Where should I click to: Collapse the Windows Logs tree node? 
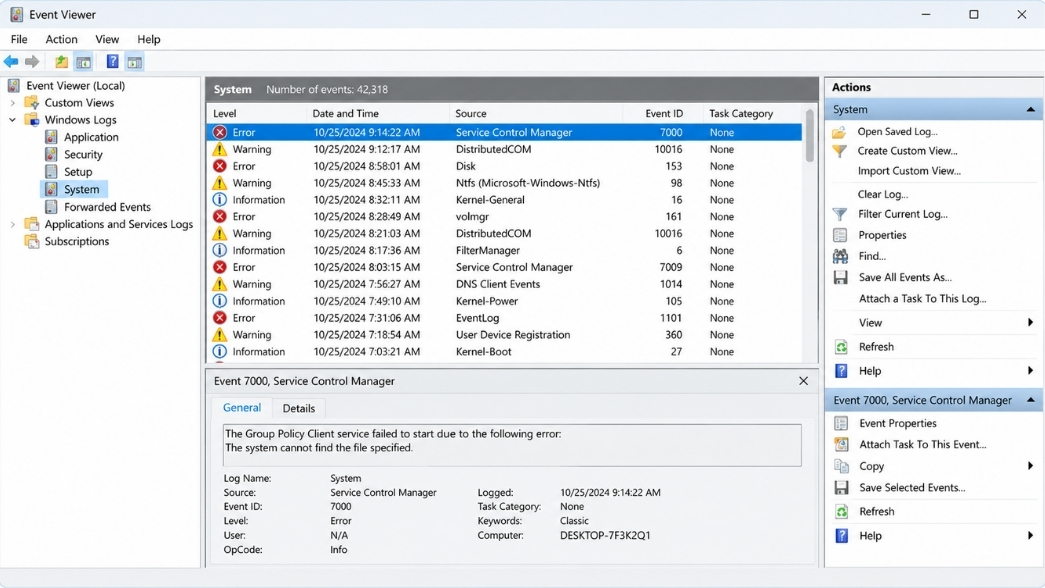point(13,120)
